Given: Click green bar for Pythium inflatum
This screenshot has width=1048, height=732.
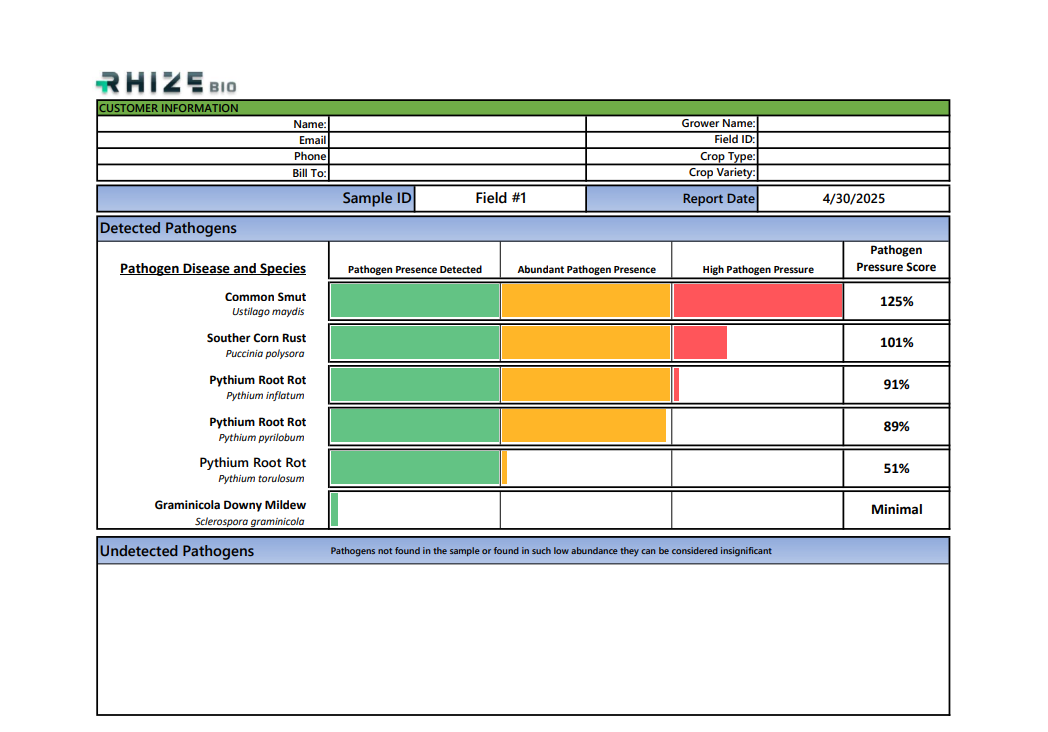Looking at the screenshot, I should [x=415, y=384].
